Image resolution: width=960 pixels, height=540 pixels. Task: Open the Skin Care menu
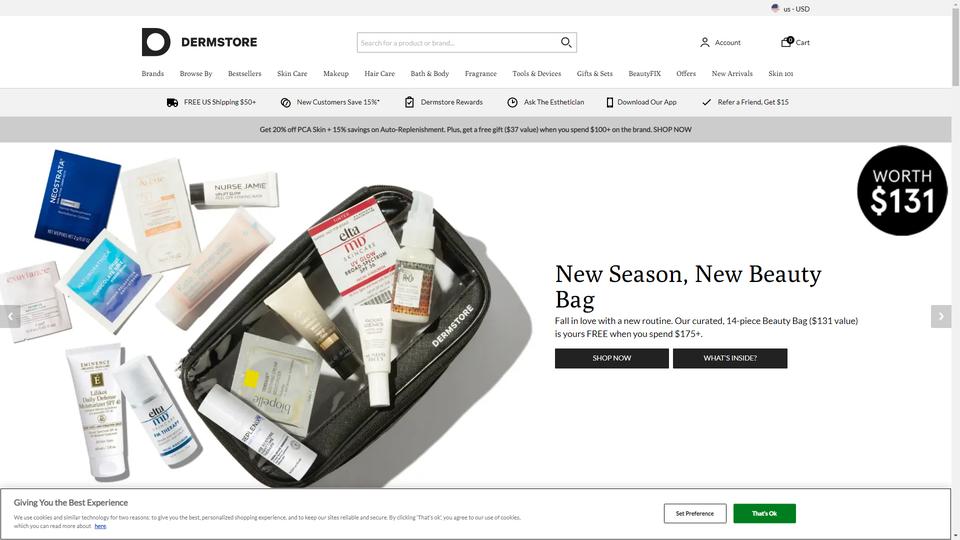point(292,73)
